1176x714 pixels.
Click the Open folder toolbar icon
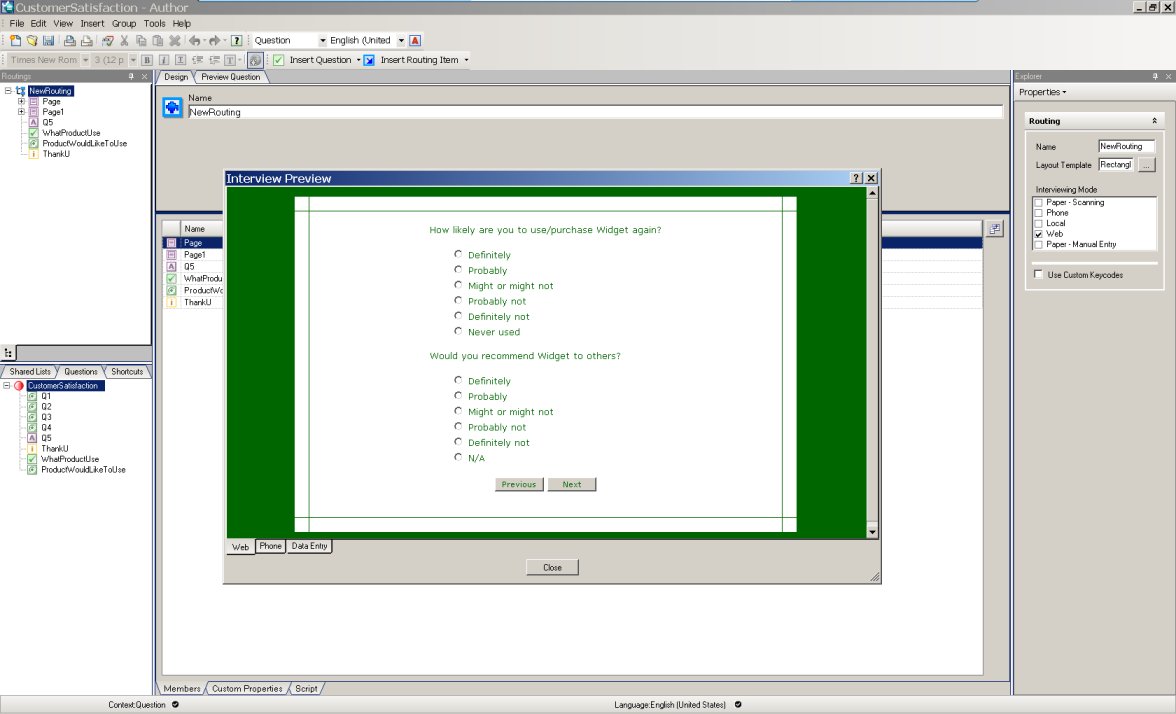pyautogui.click(x=32, y=40)
